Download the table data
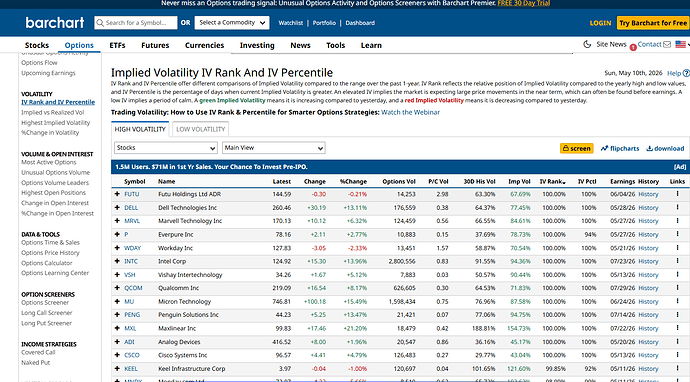The height and width of the screenshot is (382, 690). click(x=665, y=148)
